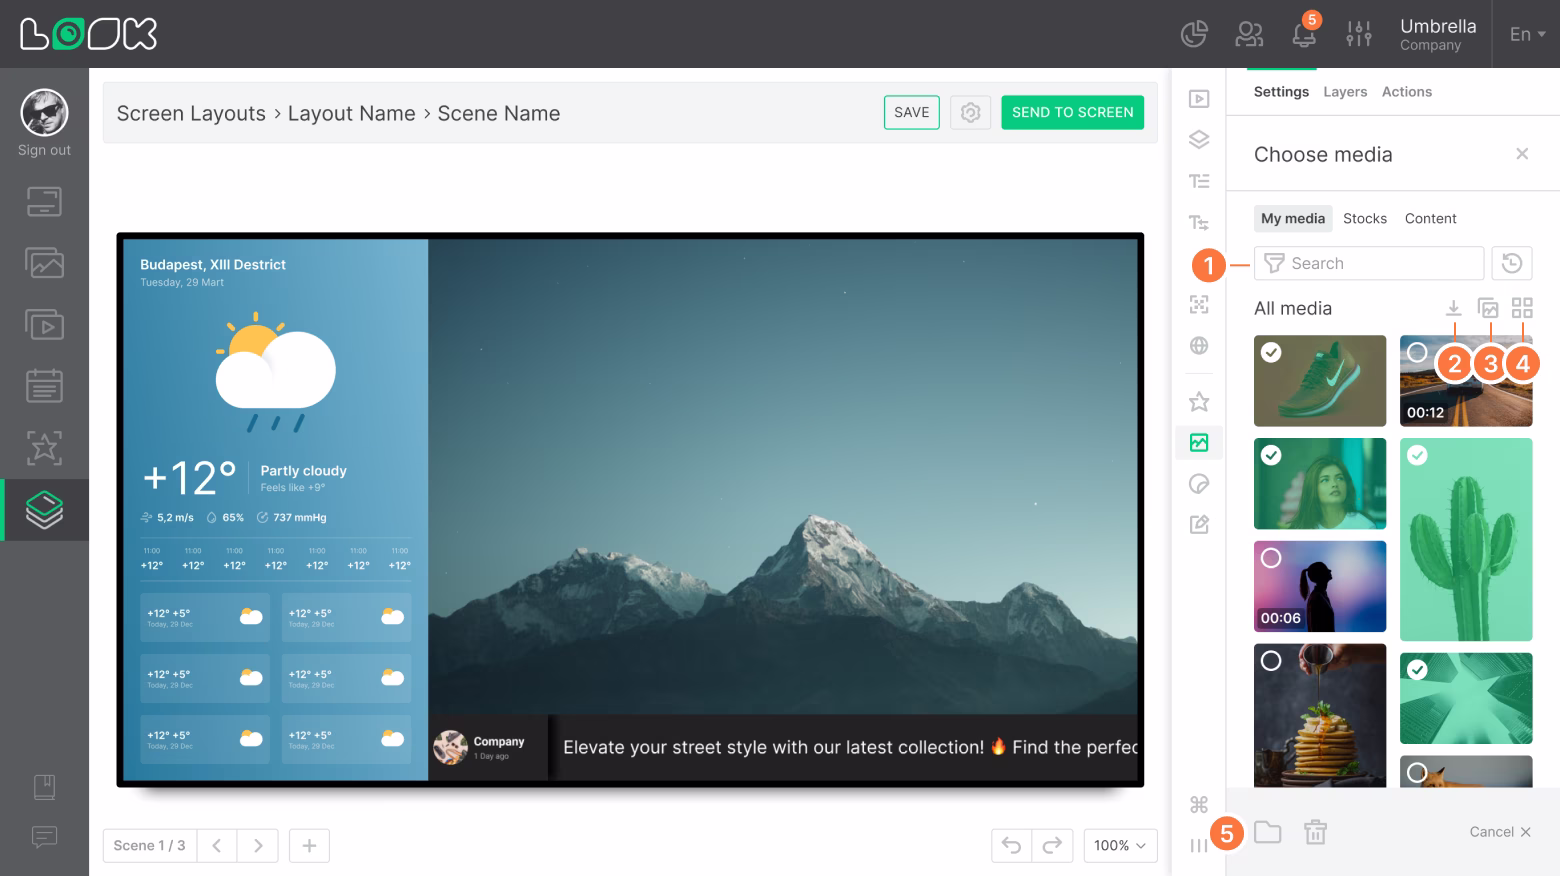The image size is (1560, 876).
Task: Select the play preview tool in tool strip
Action: pos(1199,99)
